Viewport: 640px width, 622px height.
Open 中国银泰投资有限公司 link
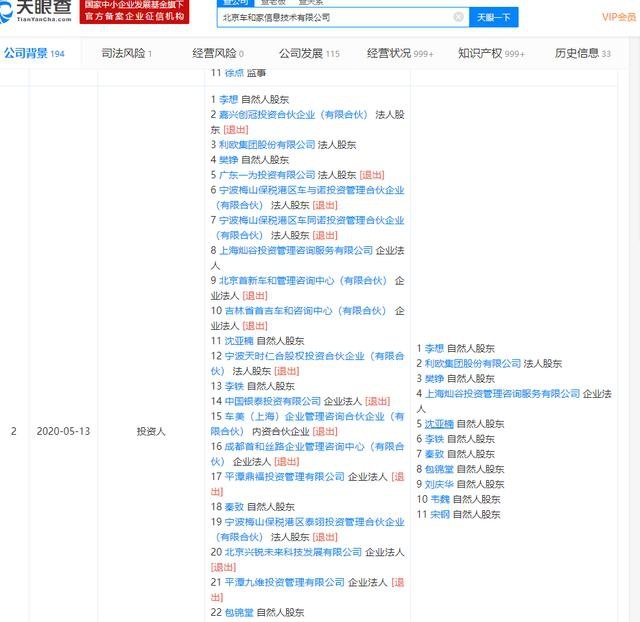click(273, 402)
